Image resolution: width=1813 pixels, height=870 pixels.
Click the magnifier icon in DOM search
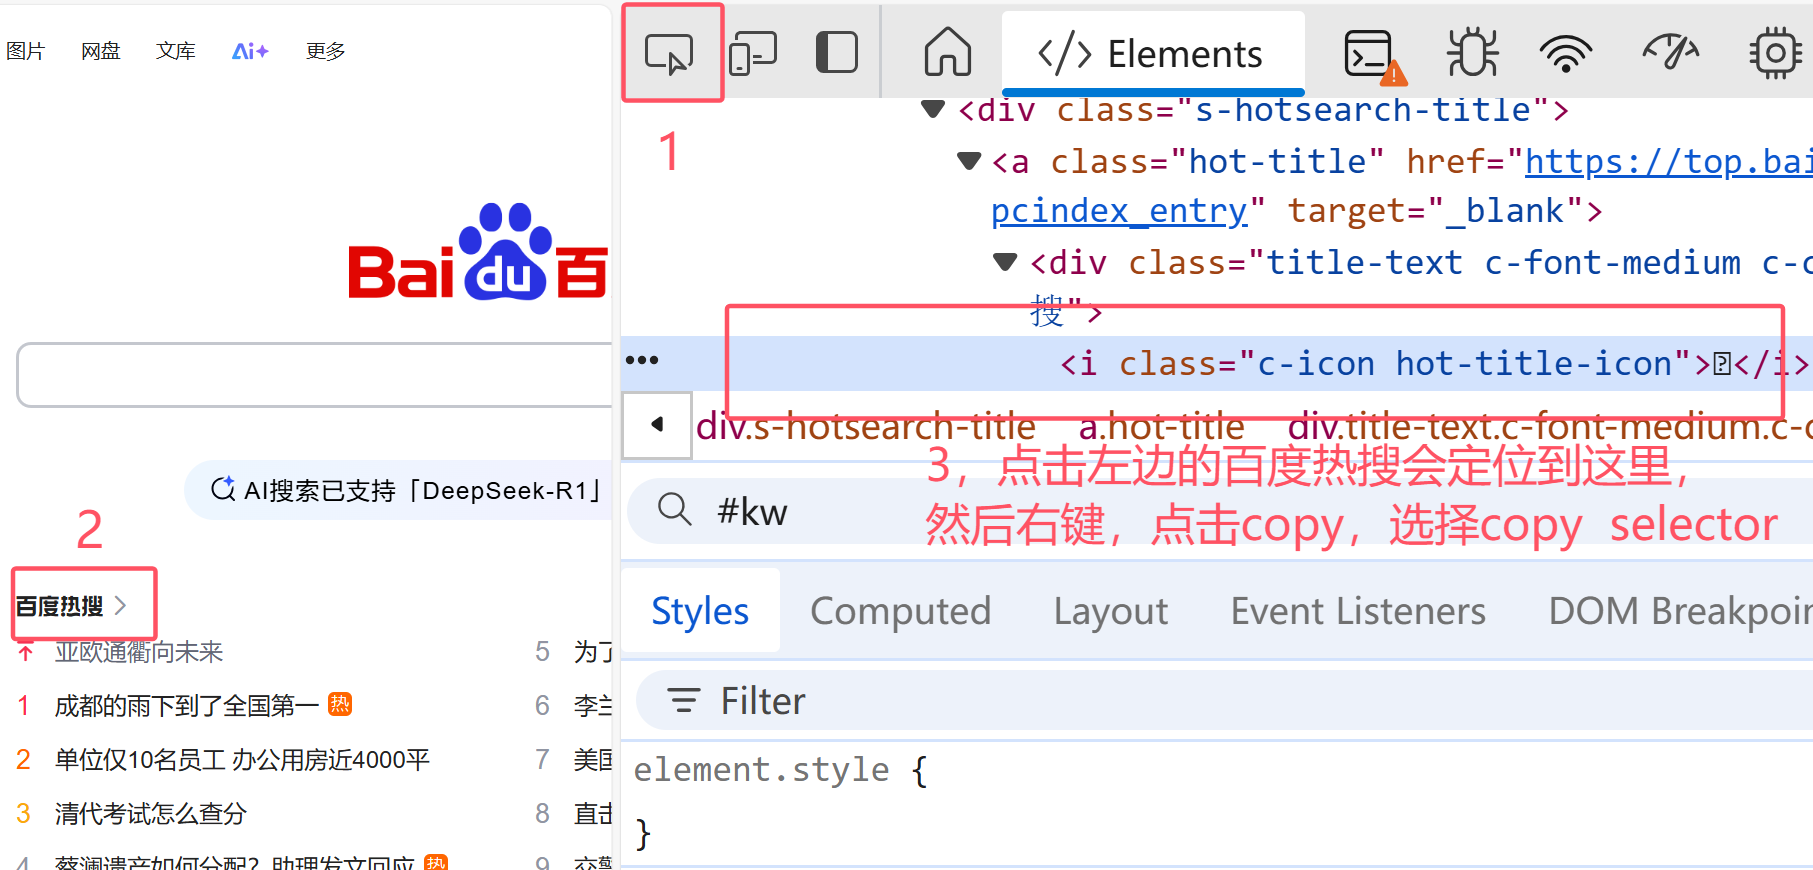pos(675,510)
